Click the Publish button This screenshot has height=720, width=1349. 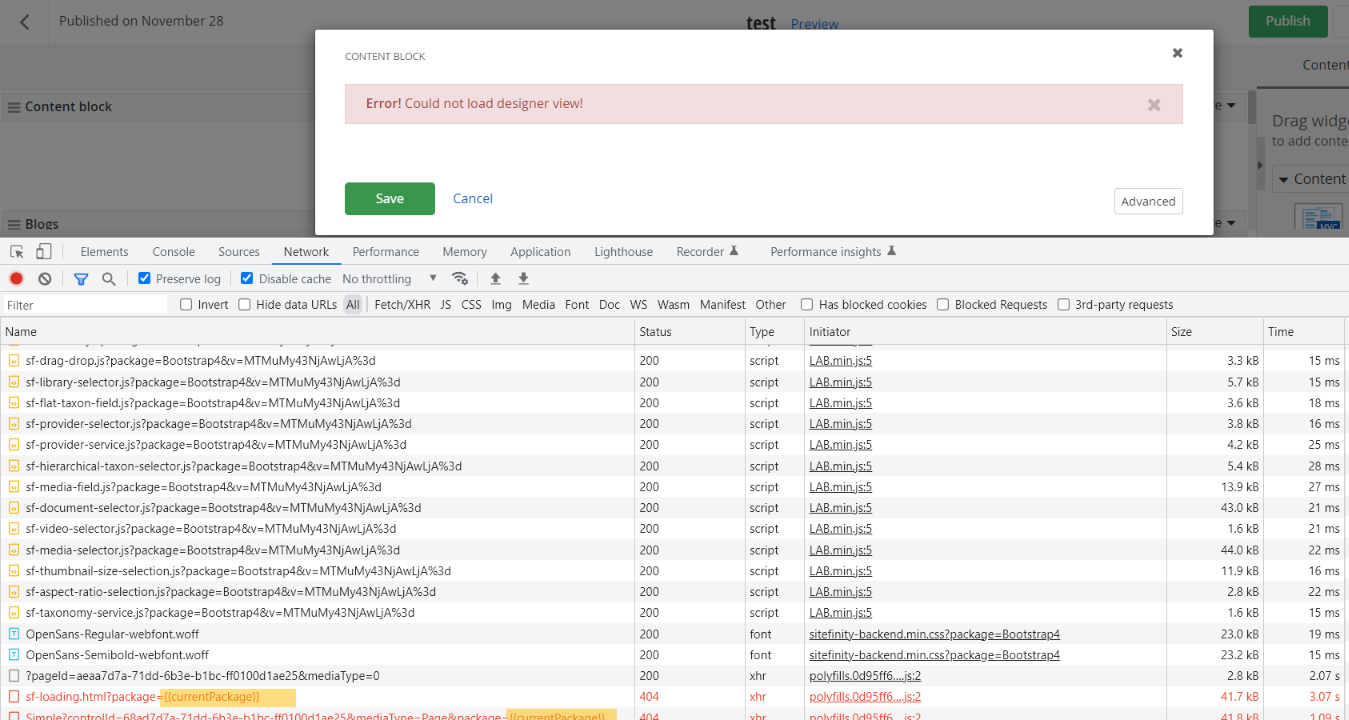coord(1288,21)
